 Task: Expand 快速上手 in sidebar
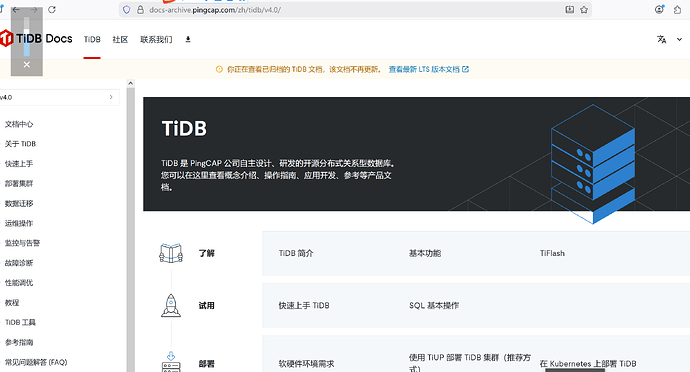19,164
